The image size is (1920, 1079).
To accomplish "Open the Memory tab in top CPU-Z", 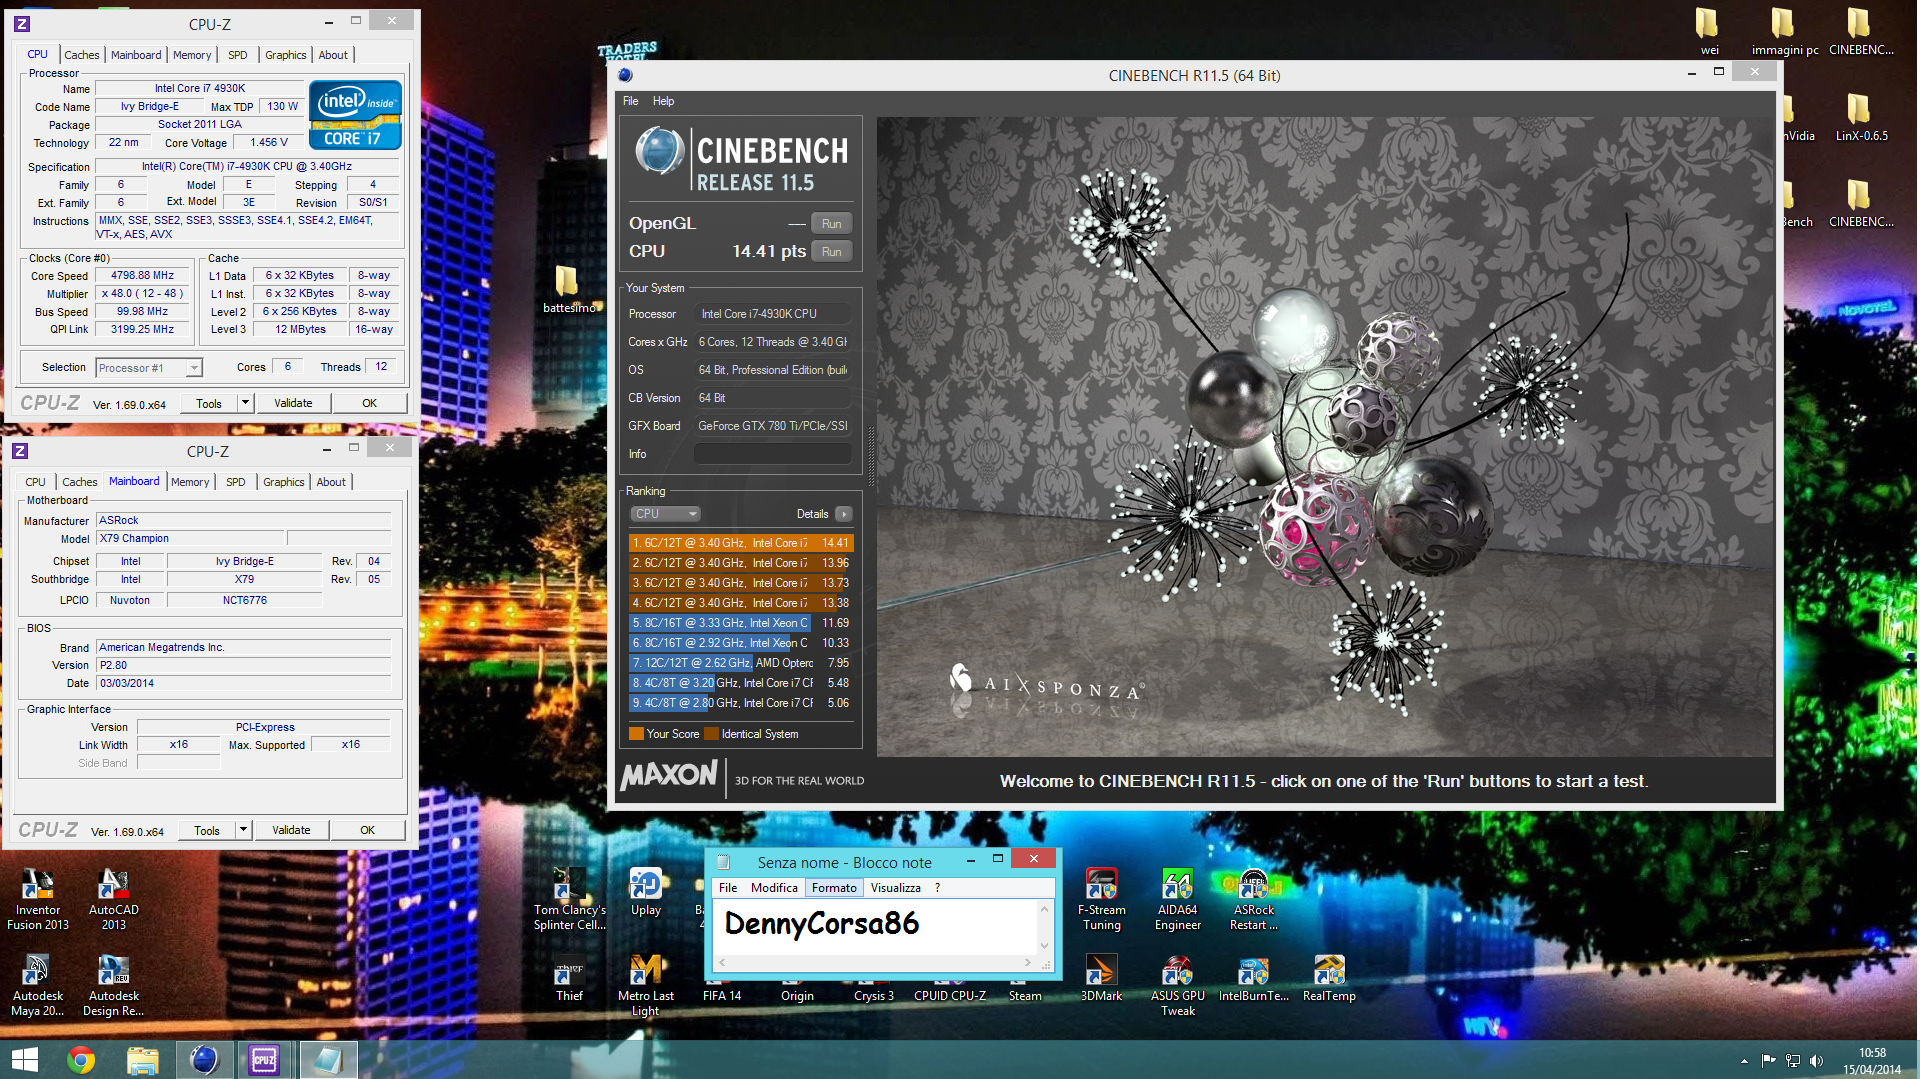I will [x=192, y=55].
